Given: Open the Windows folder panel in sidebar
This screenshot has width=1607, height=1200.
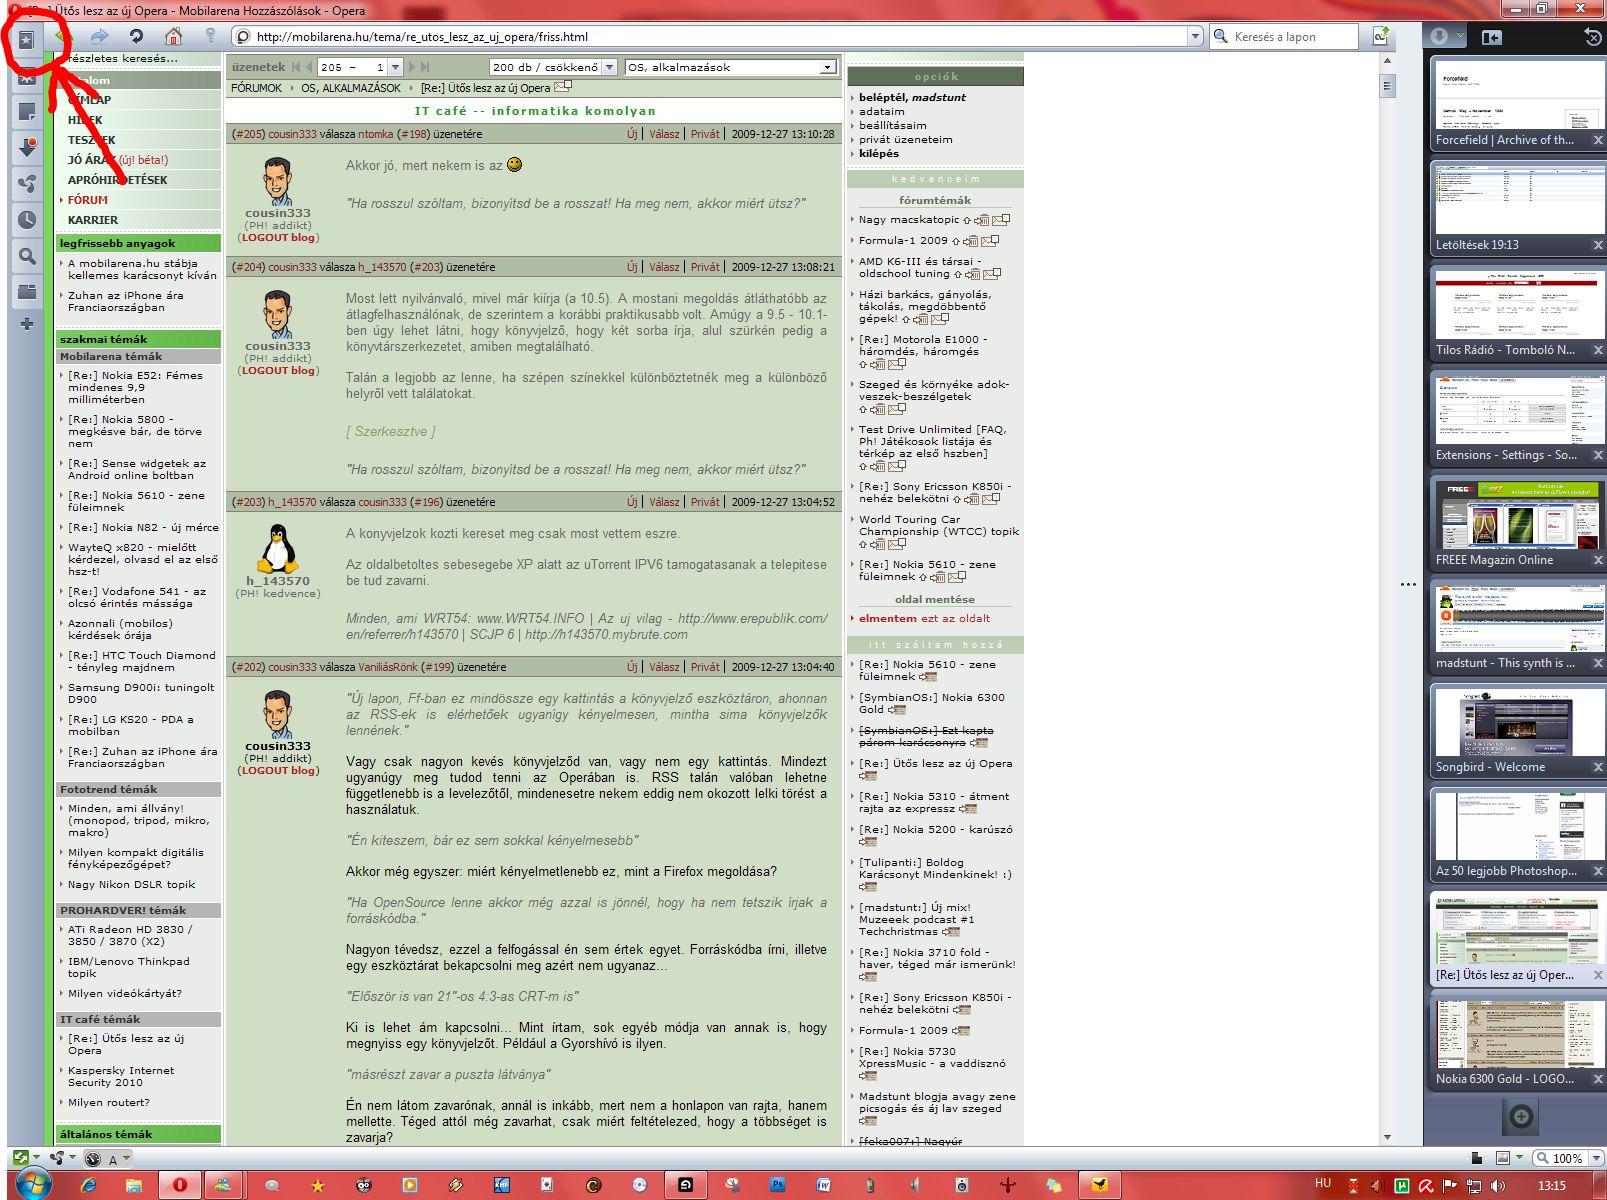Looking at the screenshot, I should (27, 292).
